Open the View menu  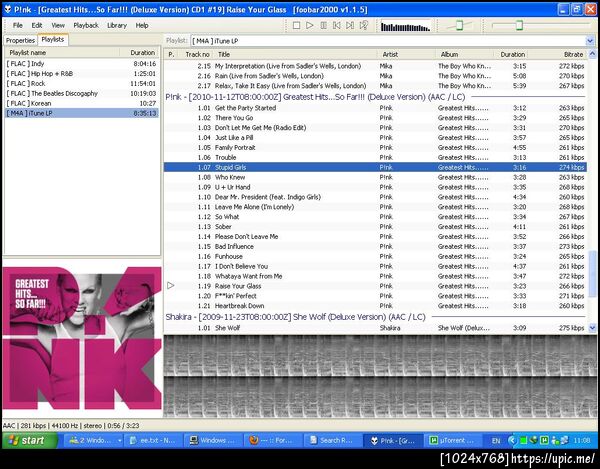pos(58,25)
